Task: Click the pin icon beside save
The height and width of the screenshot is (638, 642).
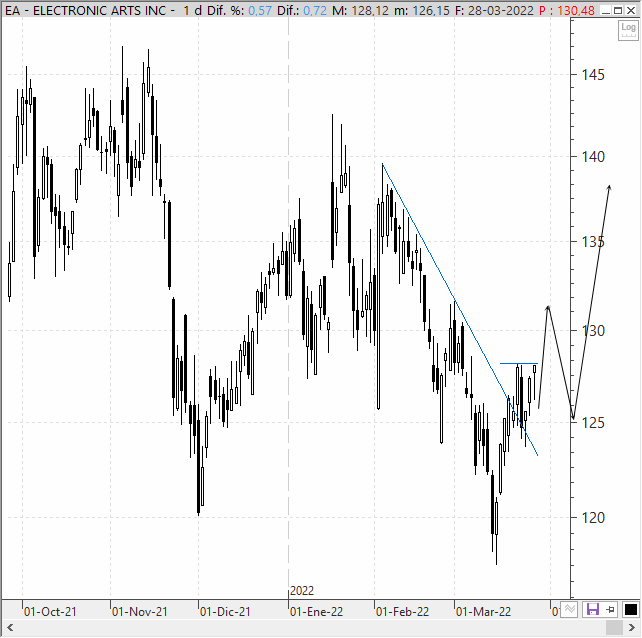Action: [610, 609]
